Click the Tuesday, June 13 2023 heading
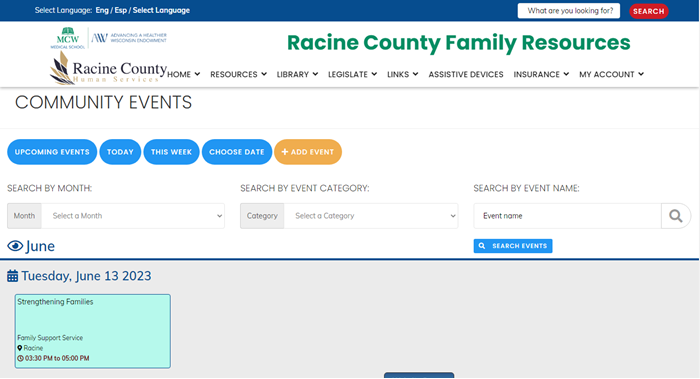 tap(86, 276)
